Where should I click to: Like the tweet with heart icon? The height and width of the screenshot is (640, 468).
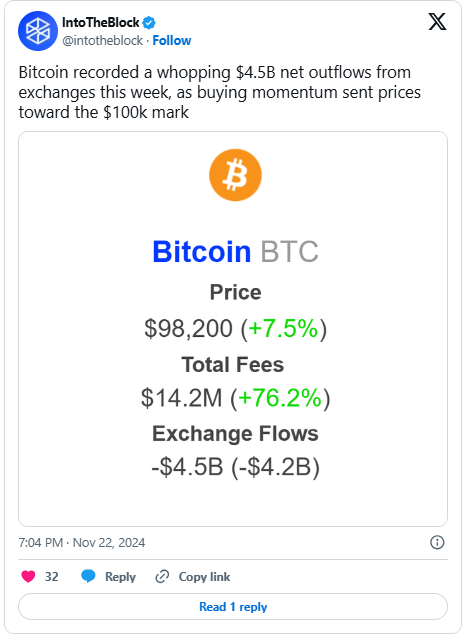pyautogui.click(x=28, y=577)
